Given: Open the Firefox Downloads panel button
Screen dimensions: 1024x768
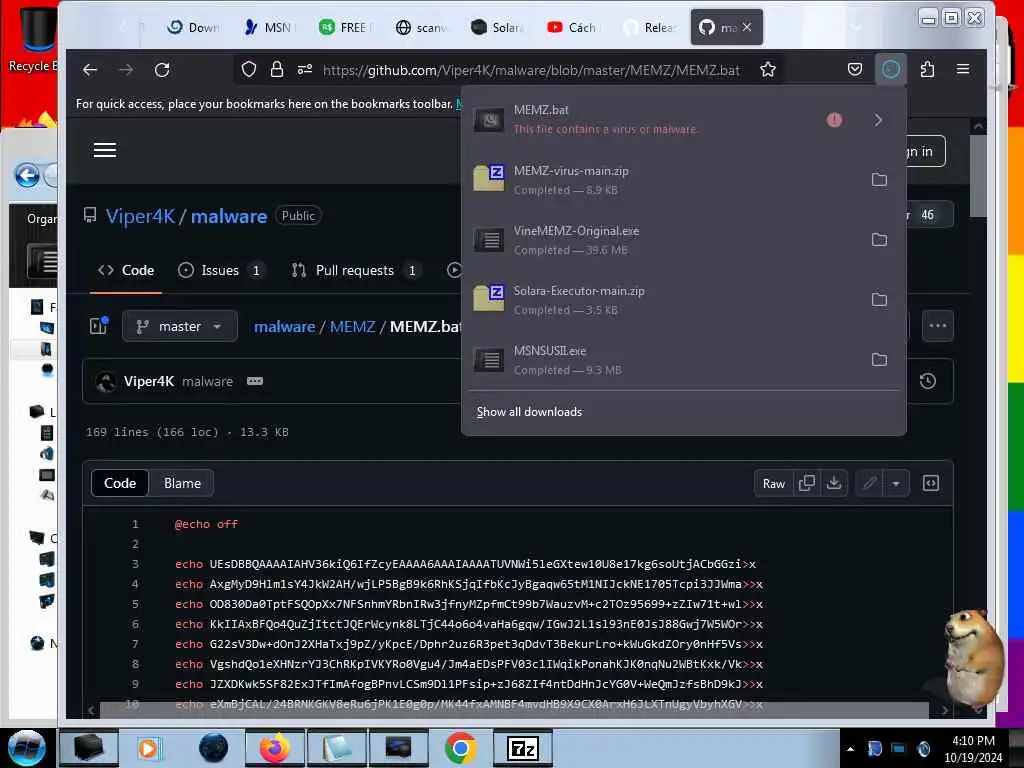Looking at the screenshot, I should click(x=891, y=69).
